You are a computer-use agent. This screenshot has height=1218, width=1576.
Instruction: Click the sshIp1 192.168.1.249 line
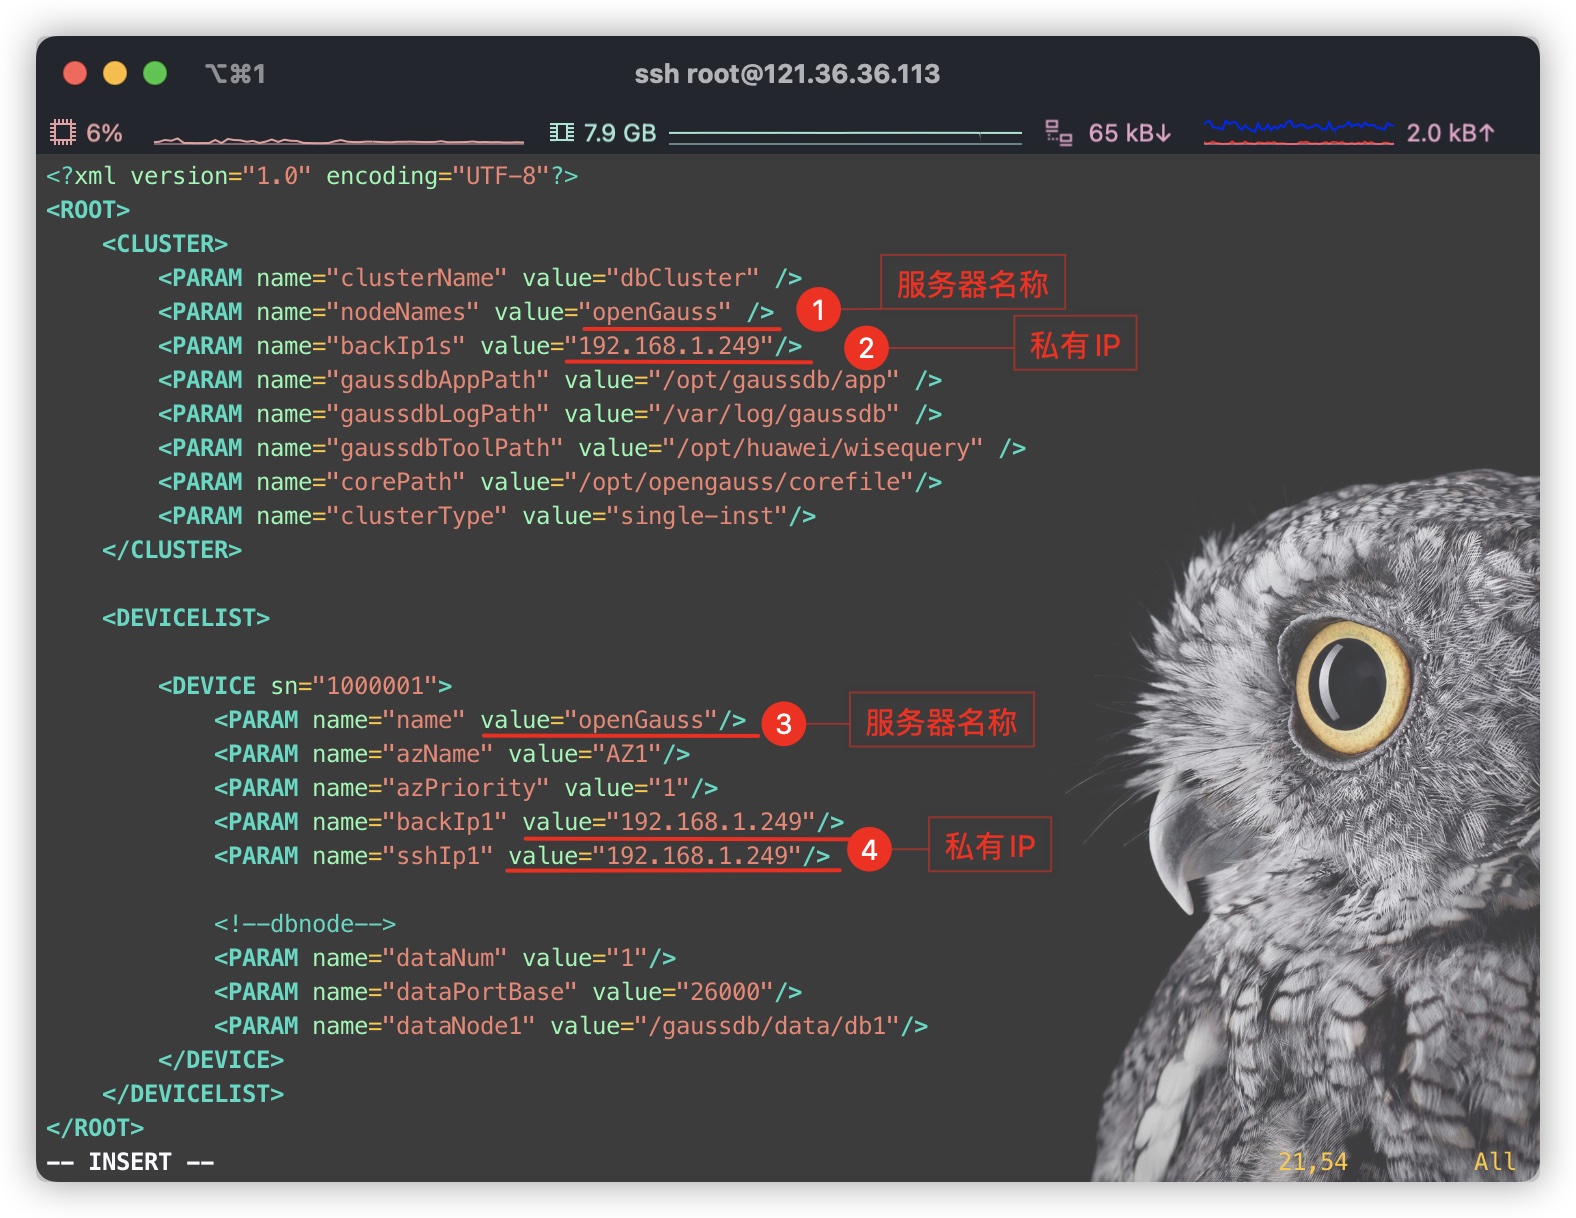click(x=522, y=856)
